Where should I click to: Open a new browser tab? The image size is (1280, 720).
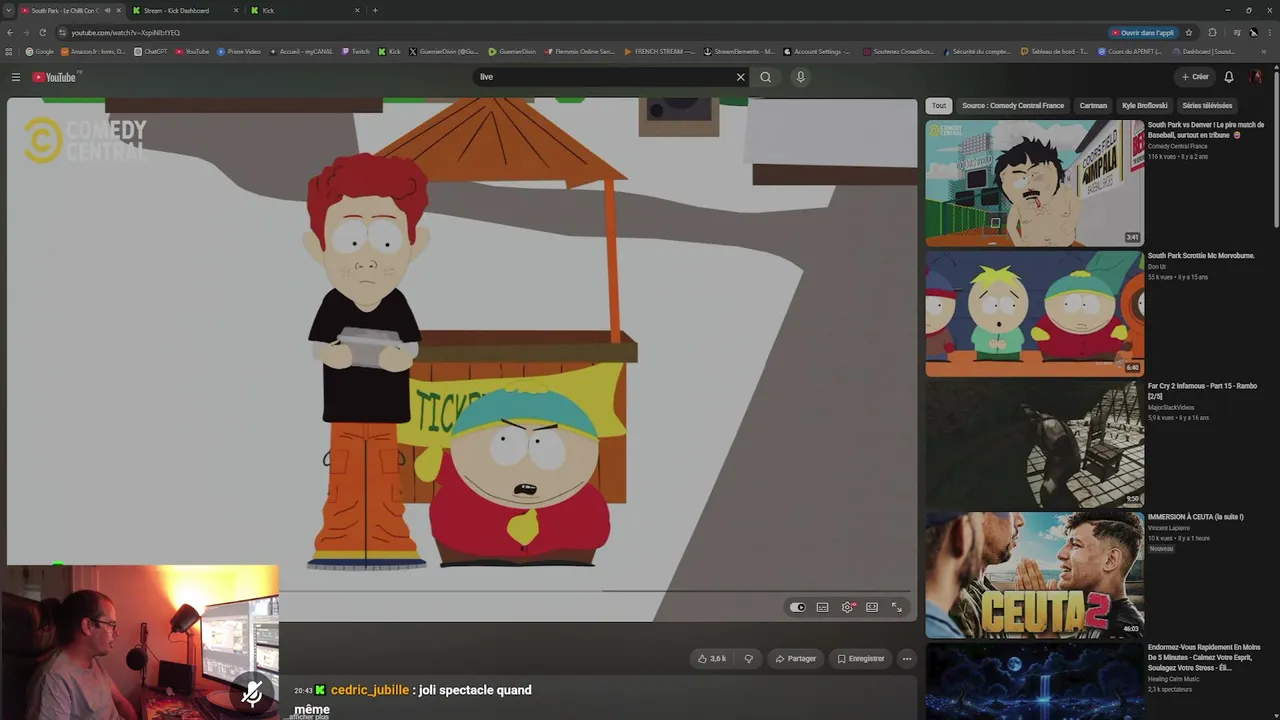375,10
